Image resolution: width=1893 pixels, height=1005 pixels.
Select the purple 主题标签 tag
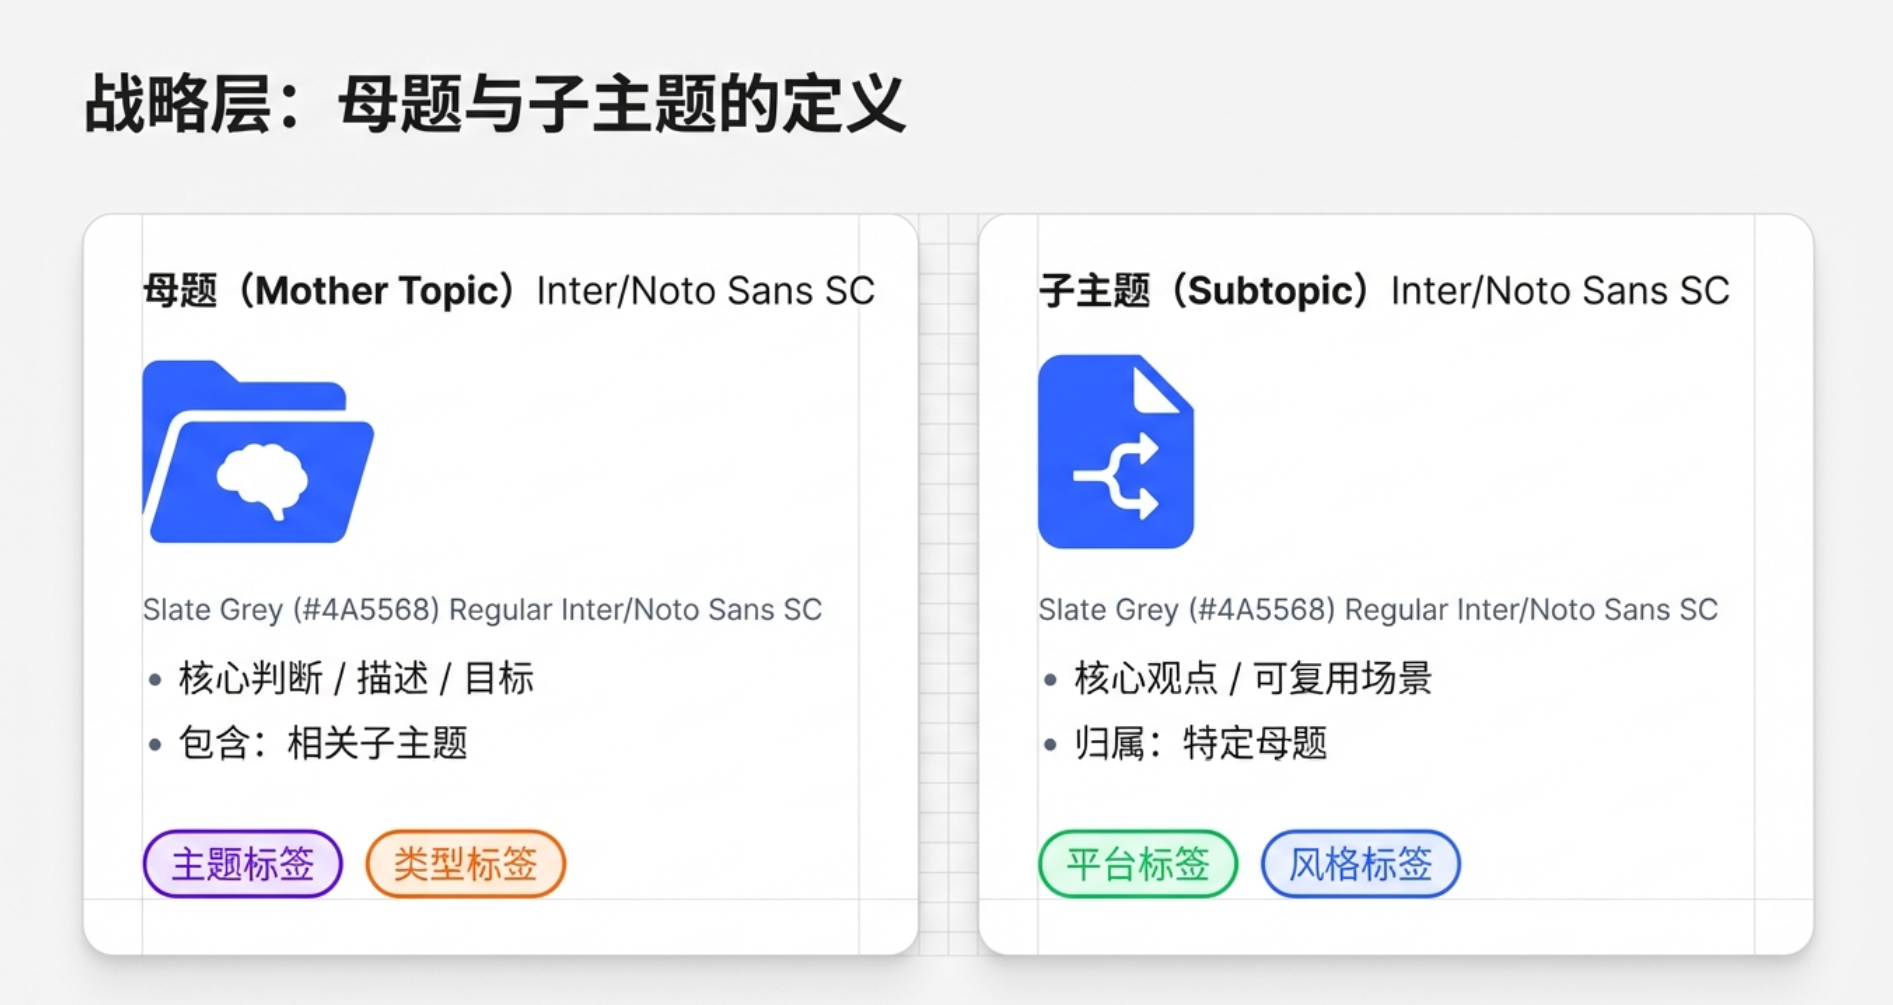[x=243, y=864]
